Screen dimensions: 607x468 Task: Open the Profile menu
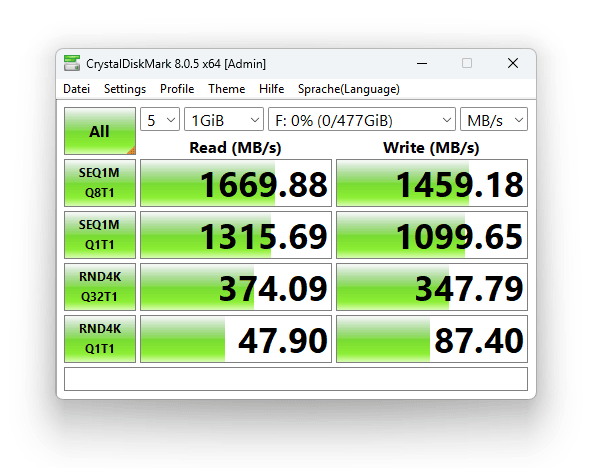pos(177,89)
